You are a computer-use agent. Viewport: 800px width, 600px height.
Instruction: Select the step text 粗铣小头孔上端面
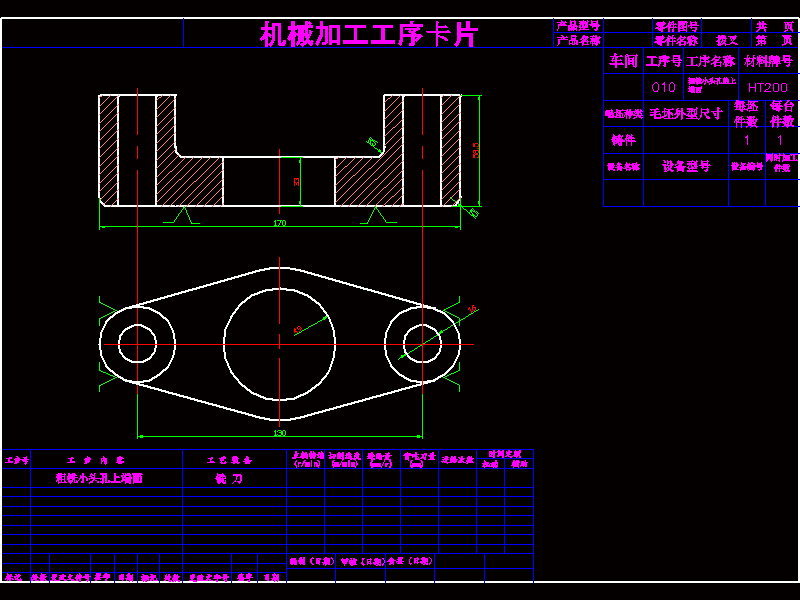point(99,478)
